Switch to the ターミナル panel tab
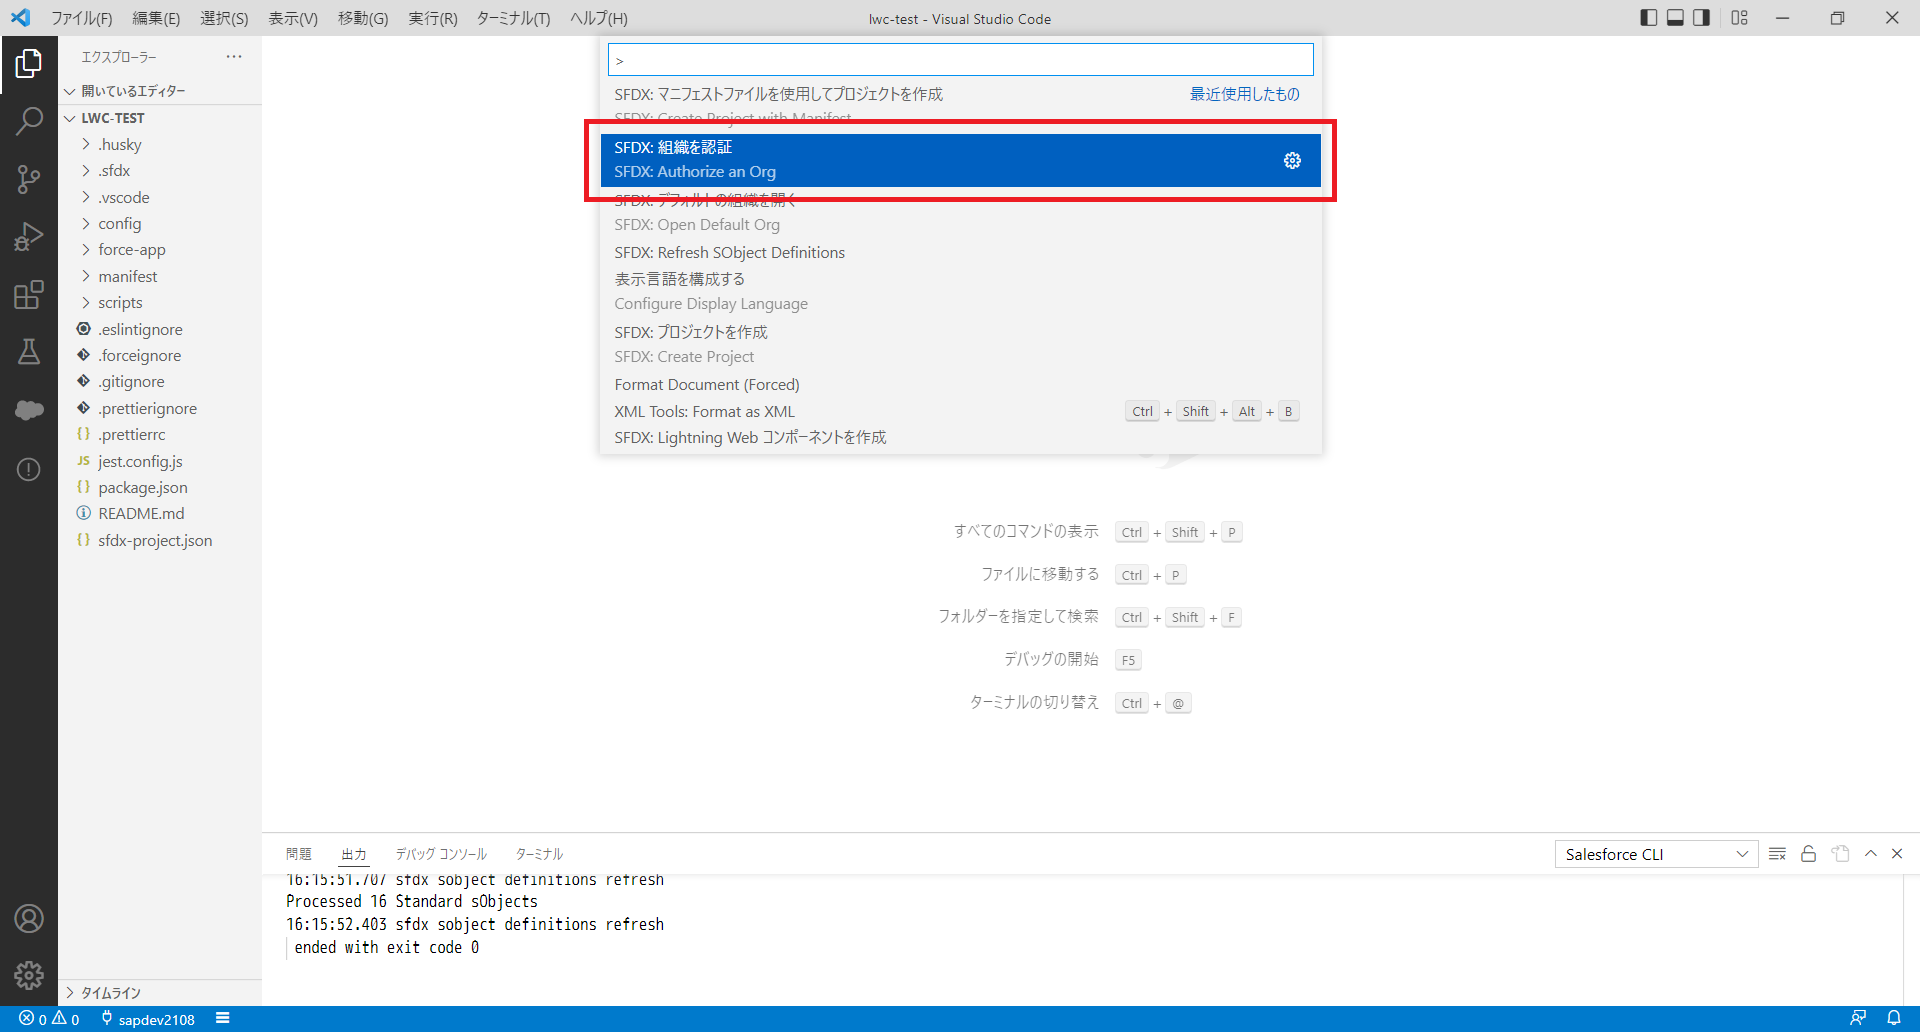The image size is (1920, 1032). 539,854
